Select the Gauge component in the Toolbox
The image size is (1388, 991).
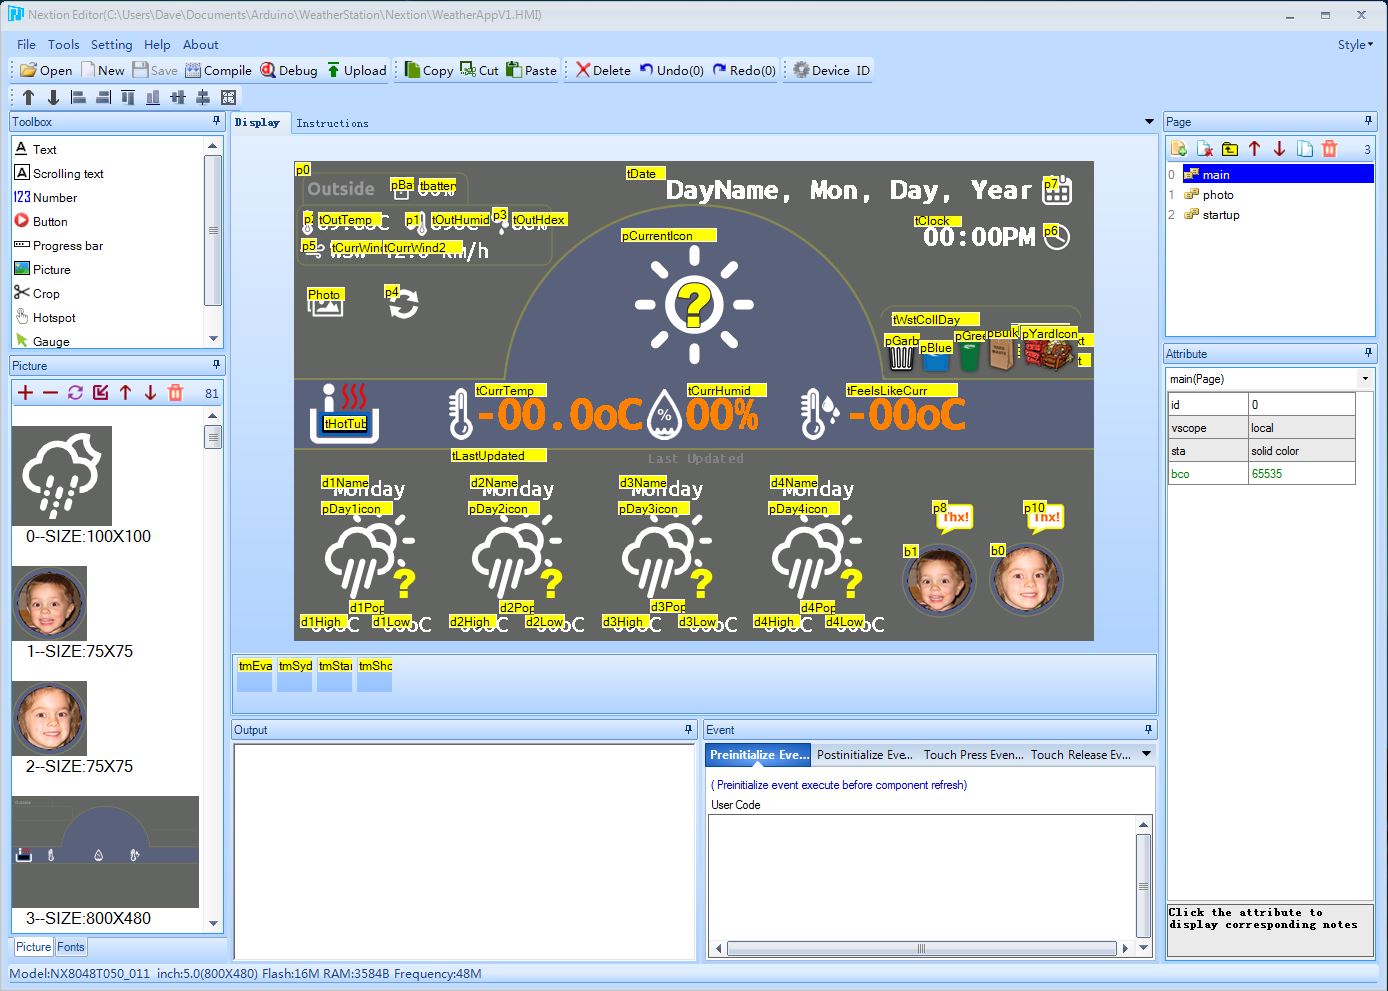click(50, 341)
